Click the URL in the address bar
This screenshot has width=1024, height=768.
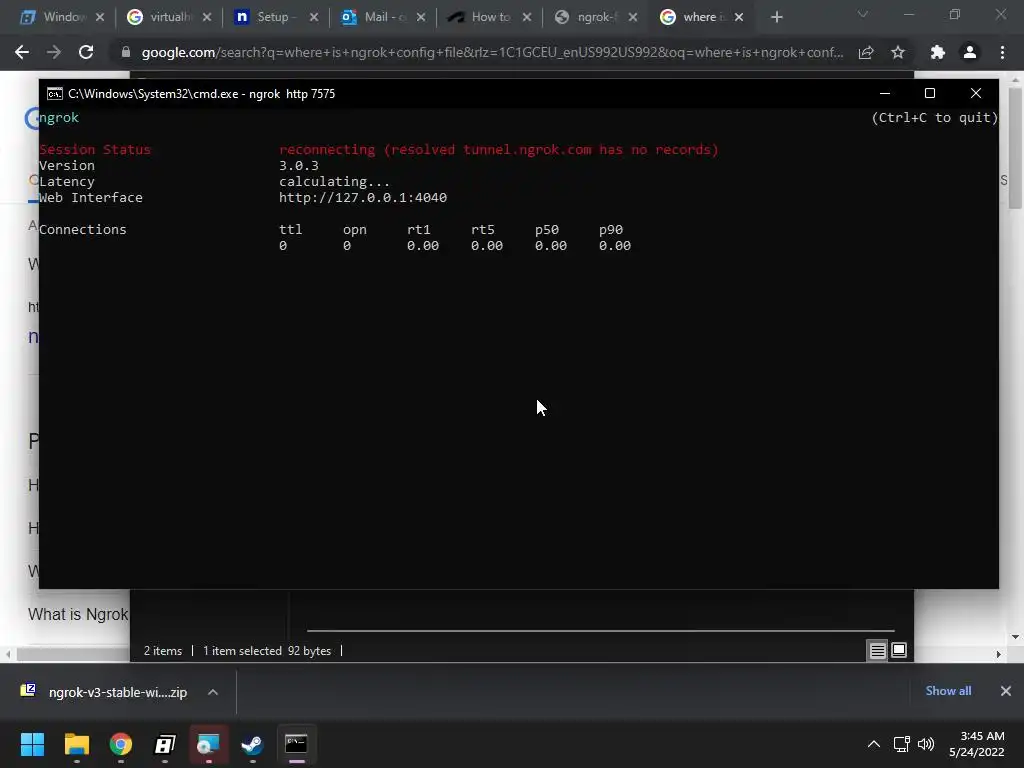(492, 52)
